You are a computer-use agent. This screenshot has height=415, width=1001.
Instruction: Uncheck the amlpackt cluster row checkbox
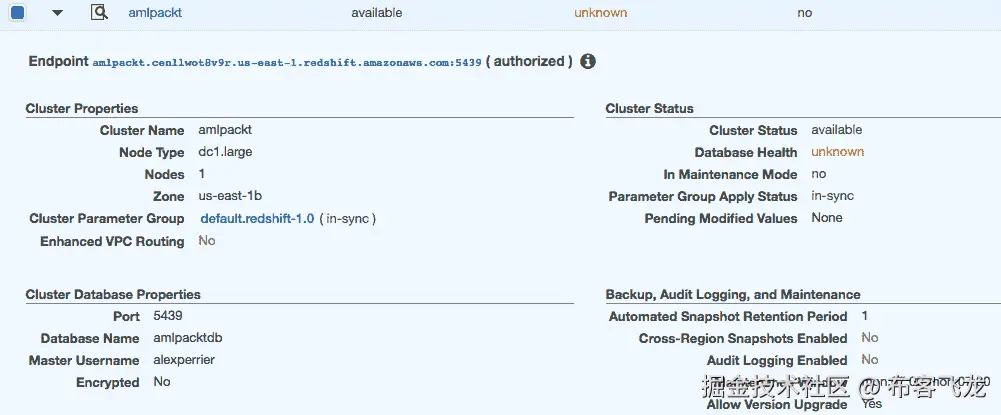pos(18,13)
